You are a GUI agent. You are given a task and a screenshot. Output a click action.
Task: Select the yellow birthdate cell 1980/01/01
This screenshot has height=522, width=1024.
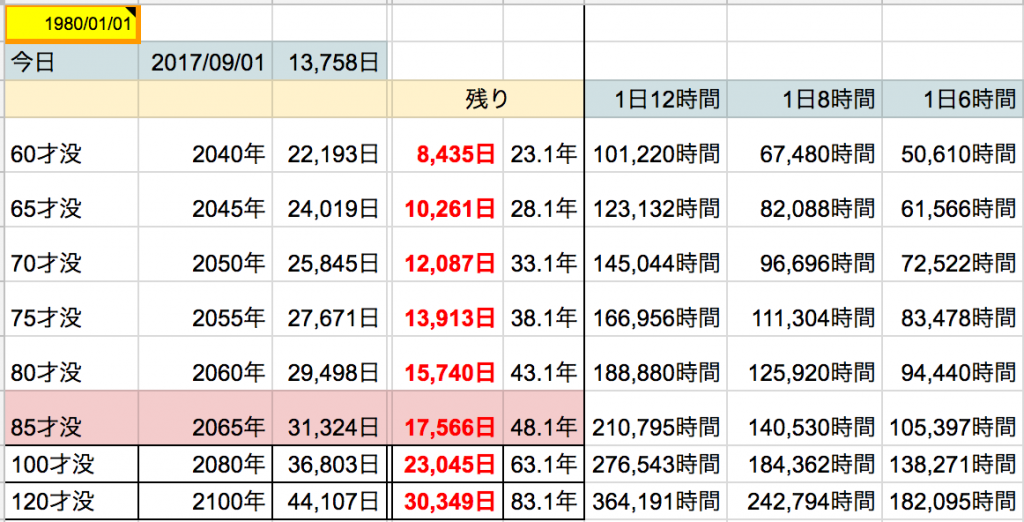pyautogui.click(x=72, y=22)
